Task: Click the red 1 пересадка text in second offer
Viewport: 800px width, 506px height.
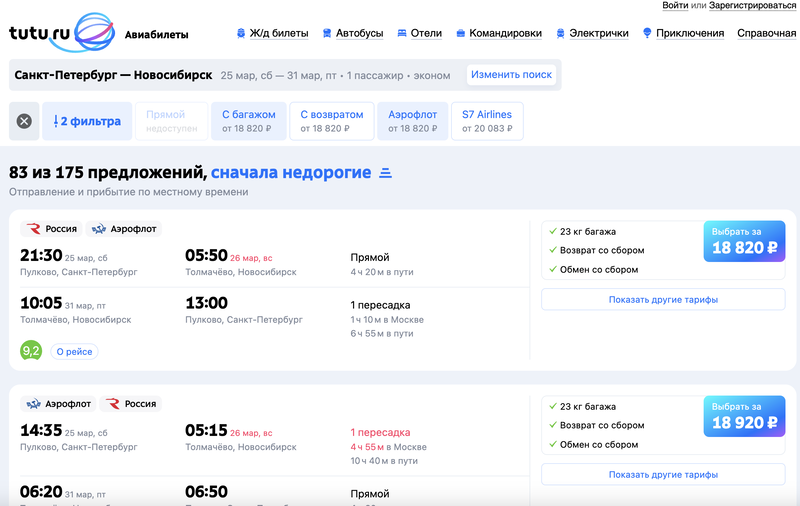Action: click(380, 433)
